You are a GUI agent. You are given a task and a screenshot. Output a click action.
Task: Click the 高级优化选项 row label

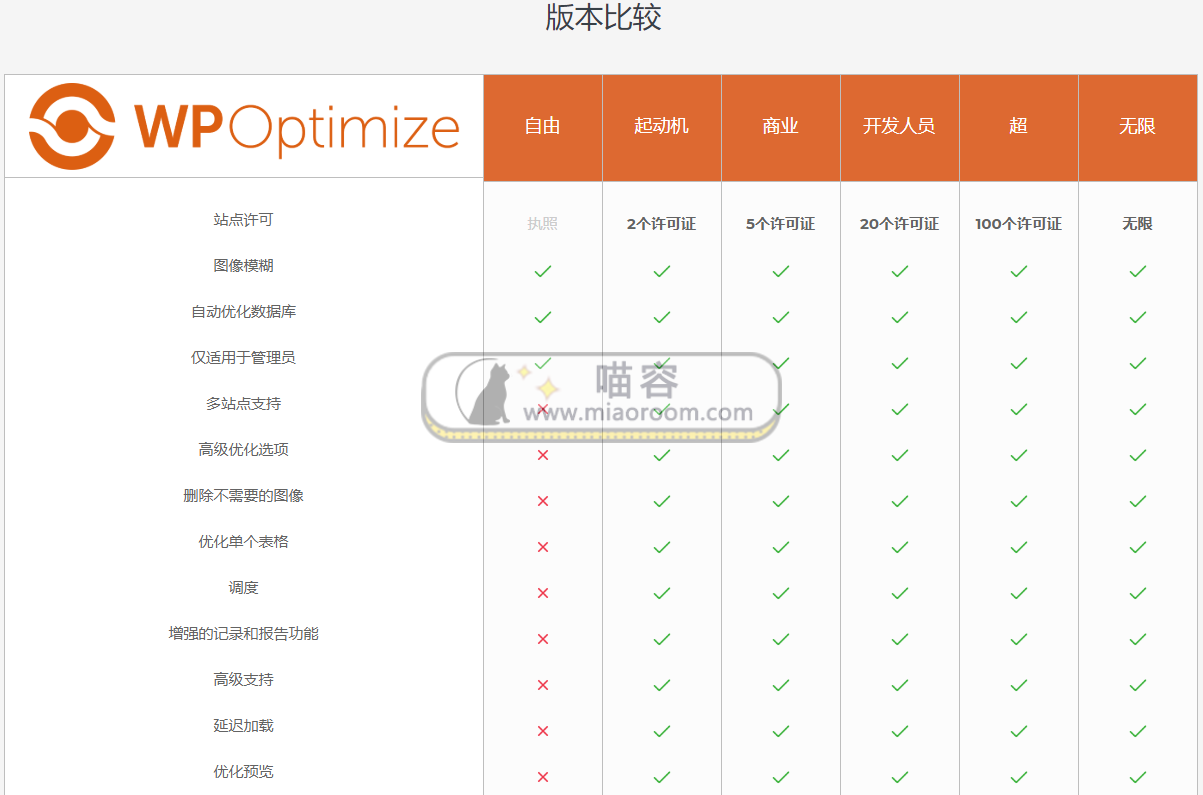[x=243, y=450]
